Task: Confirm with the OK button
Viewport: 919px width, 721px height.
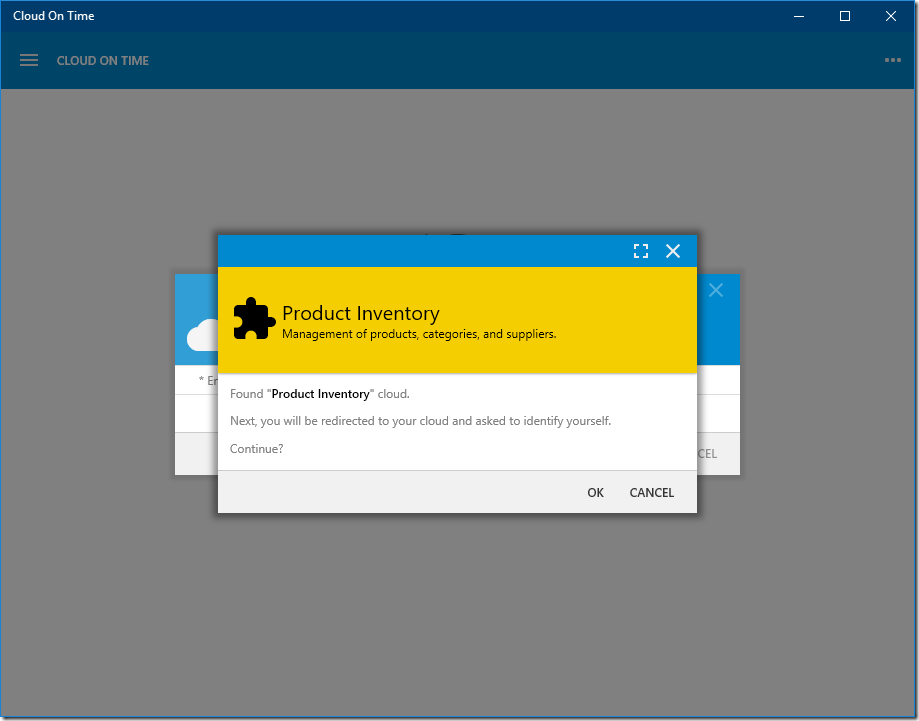Action: (x=595, y=492)
